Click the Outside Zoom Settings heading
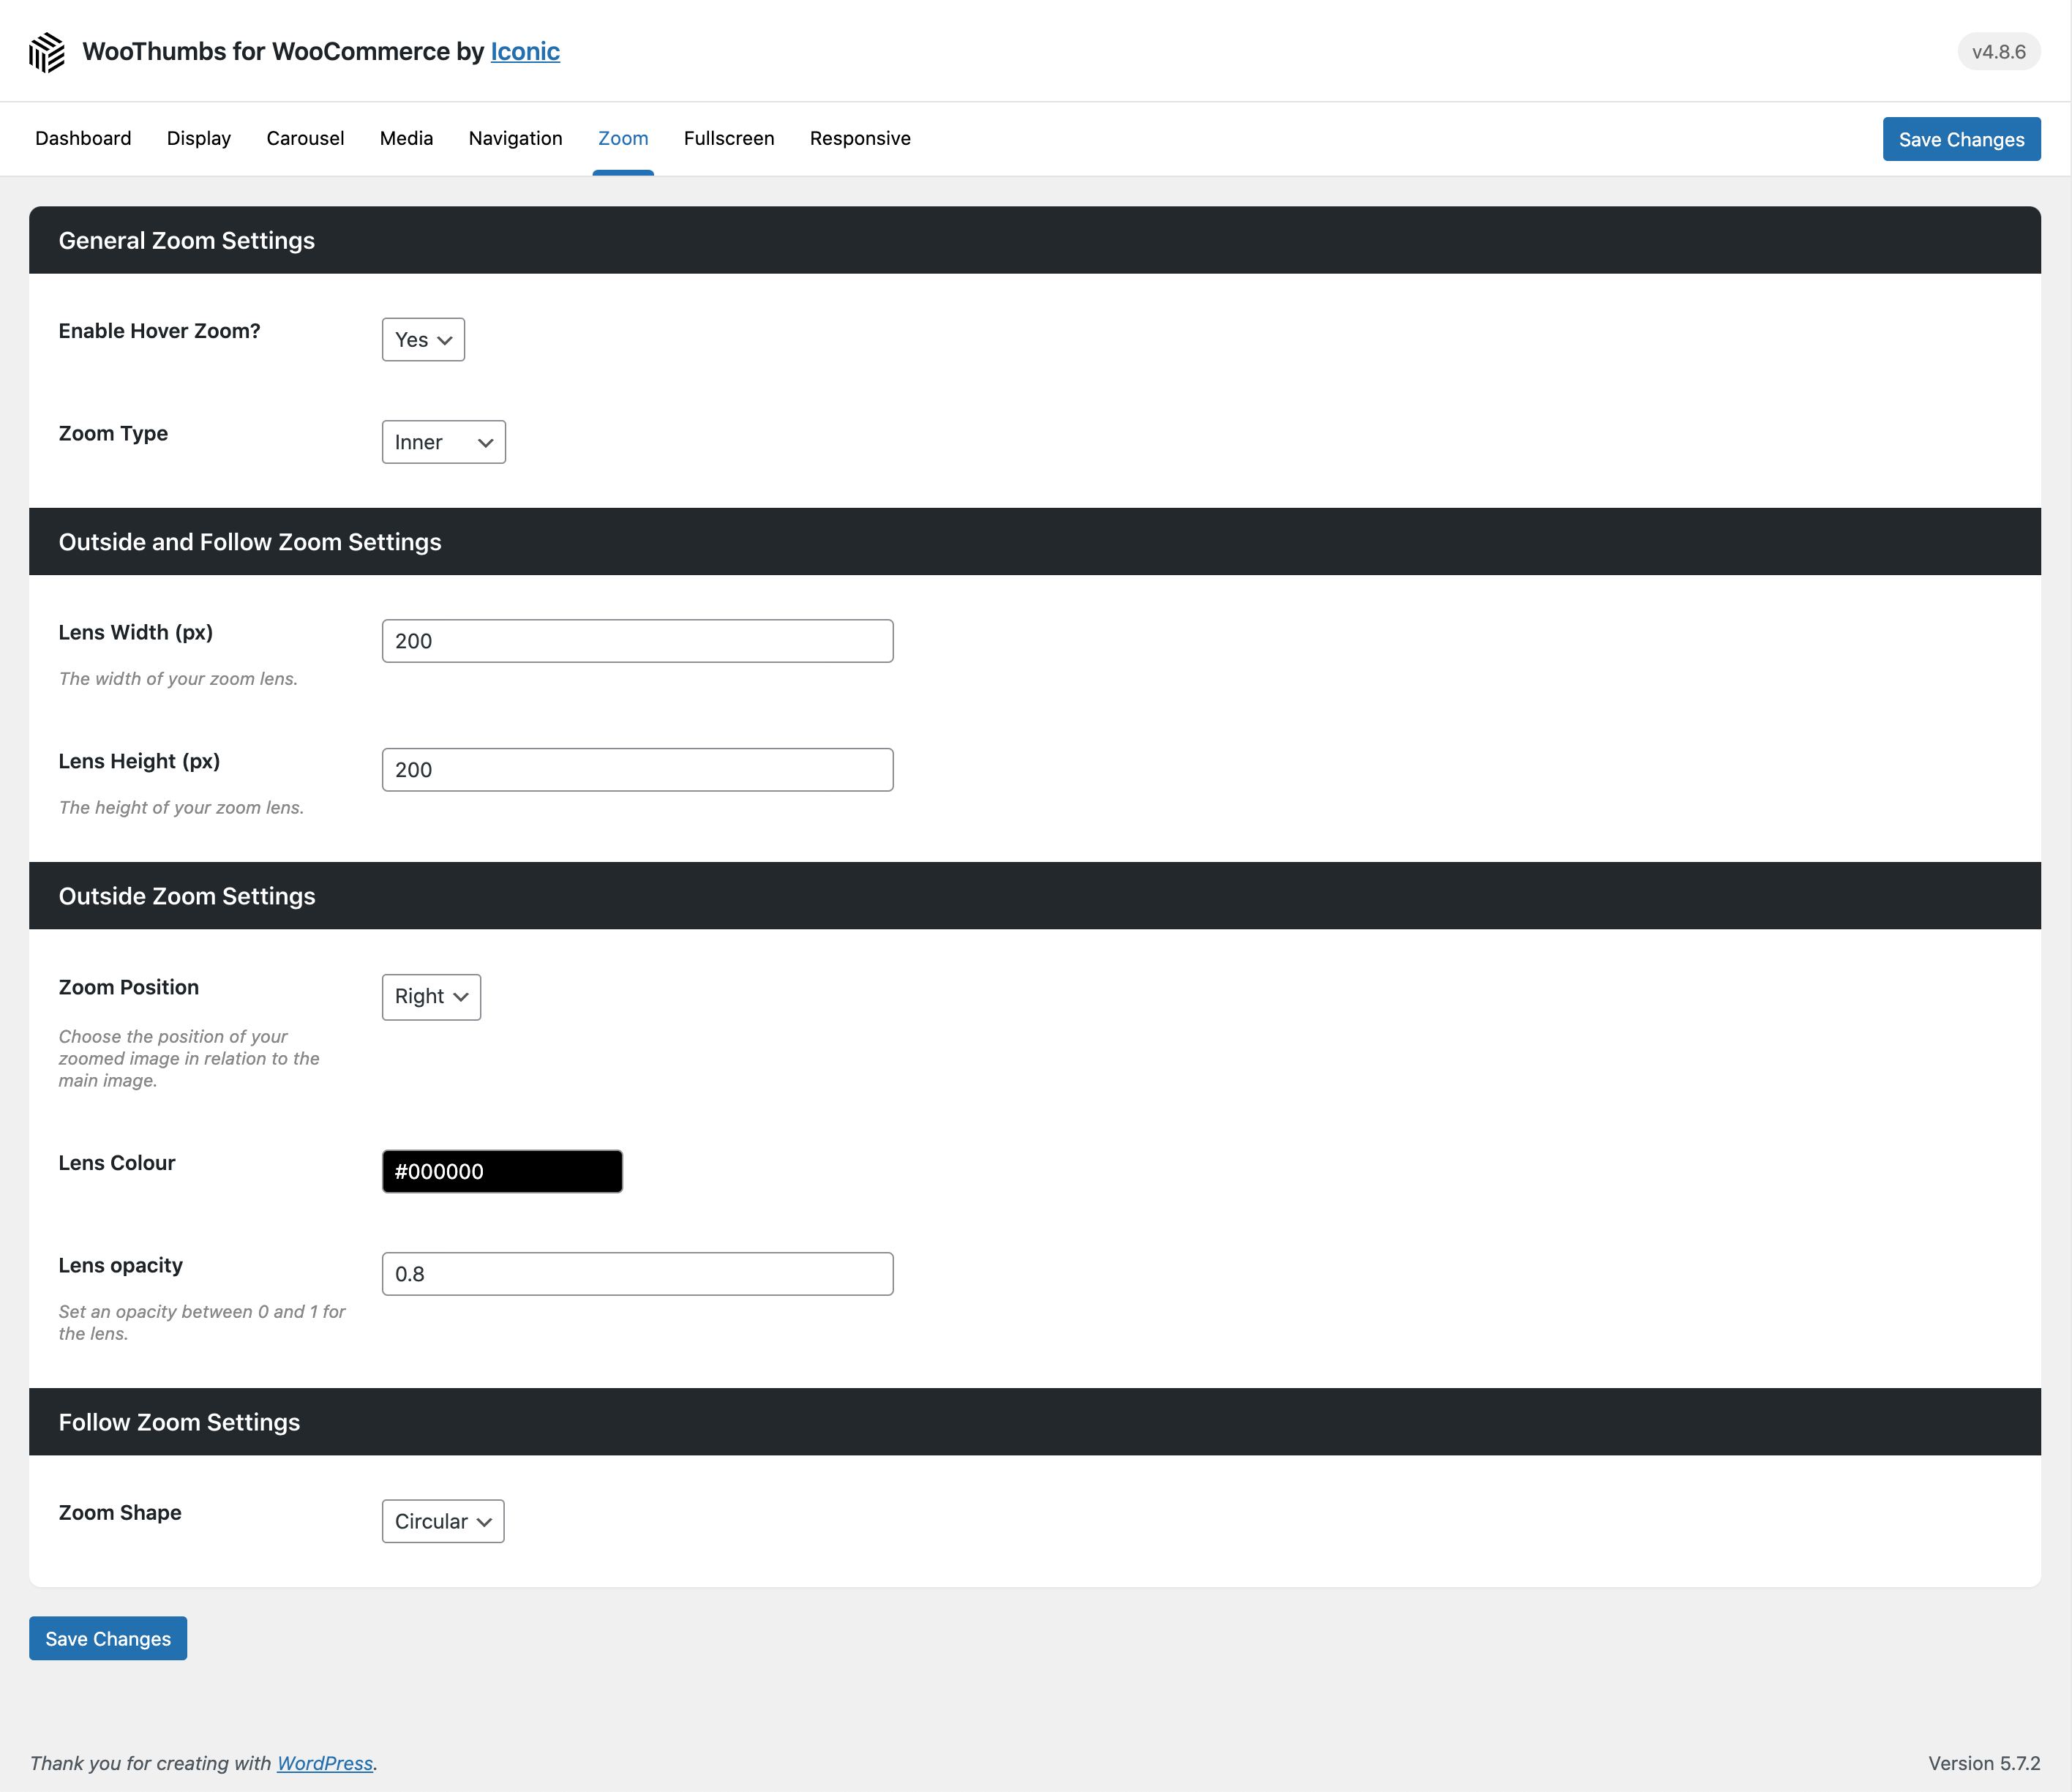Image resolution: width=2072 pixels, height=1792 pixels. point(187,896)
